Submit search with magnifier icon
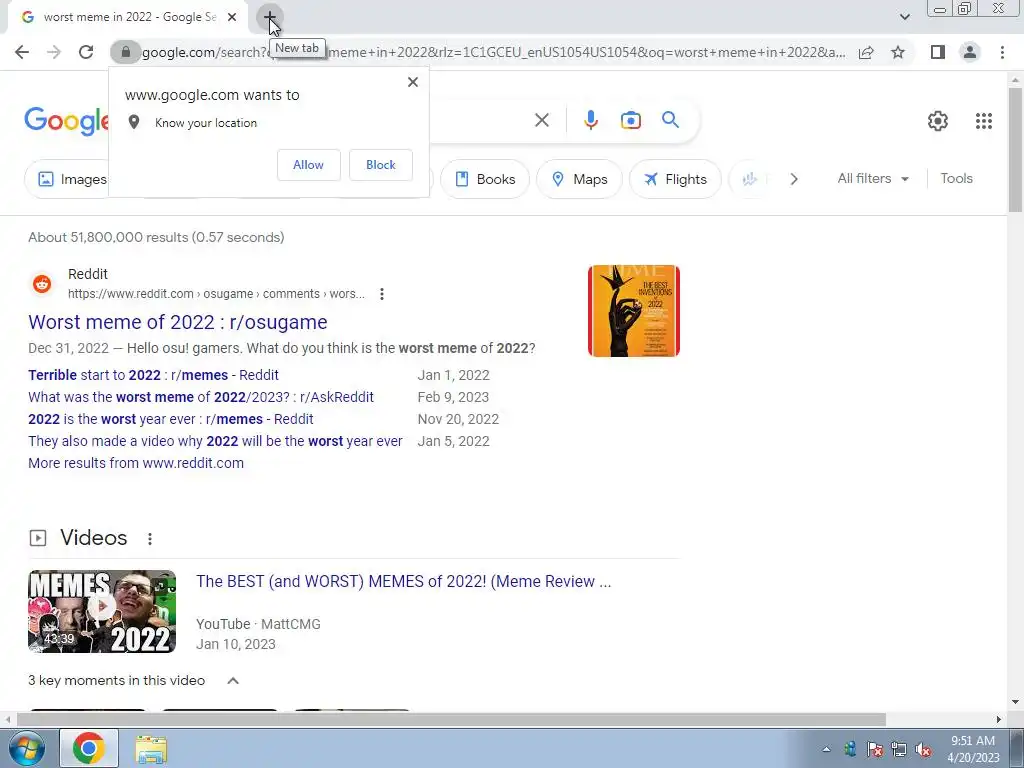Image resolution: width=1024 pixels, height=768 pixels. [x=670, y=120]
